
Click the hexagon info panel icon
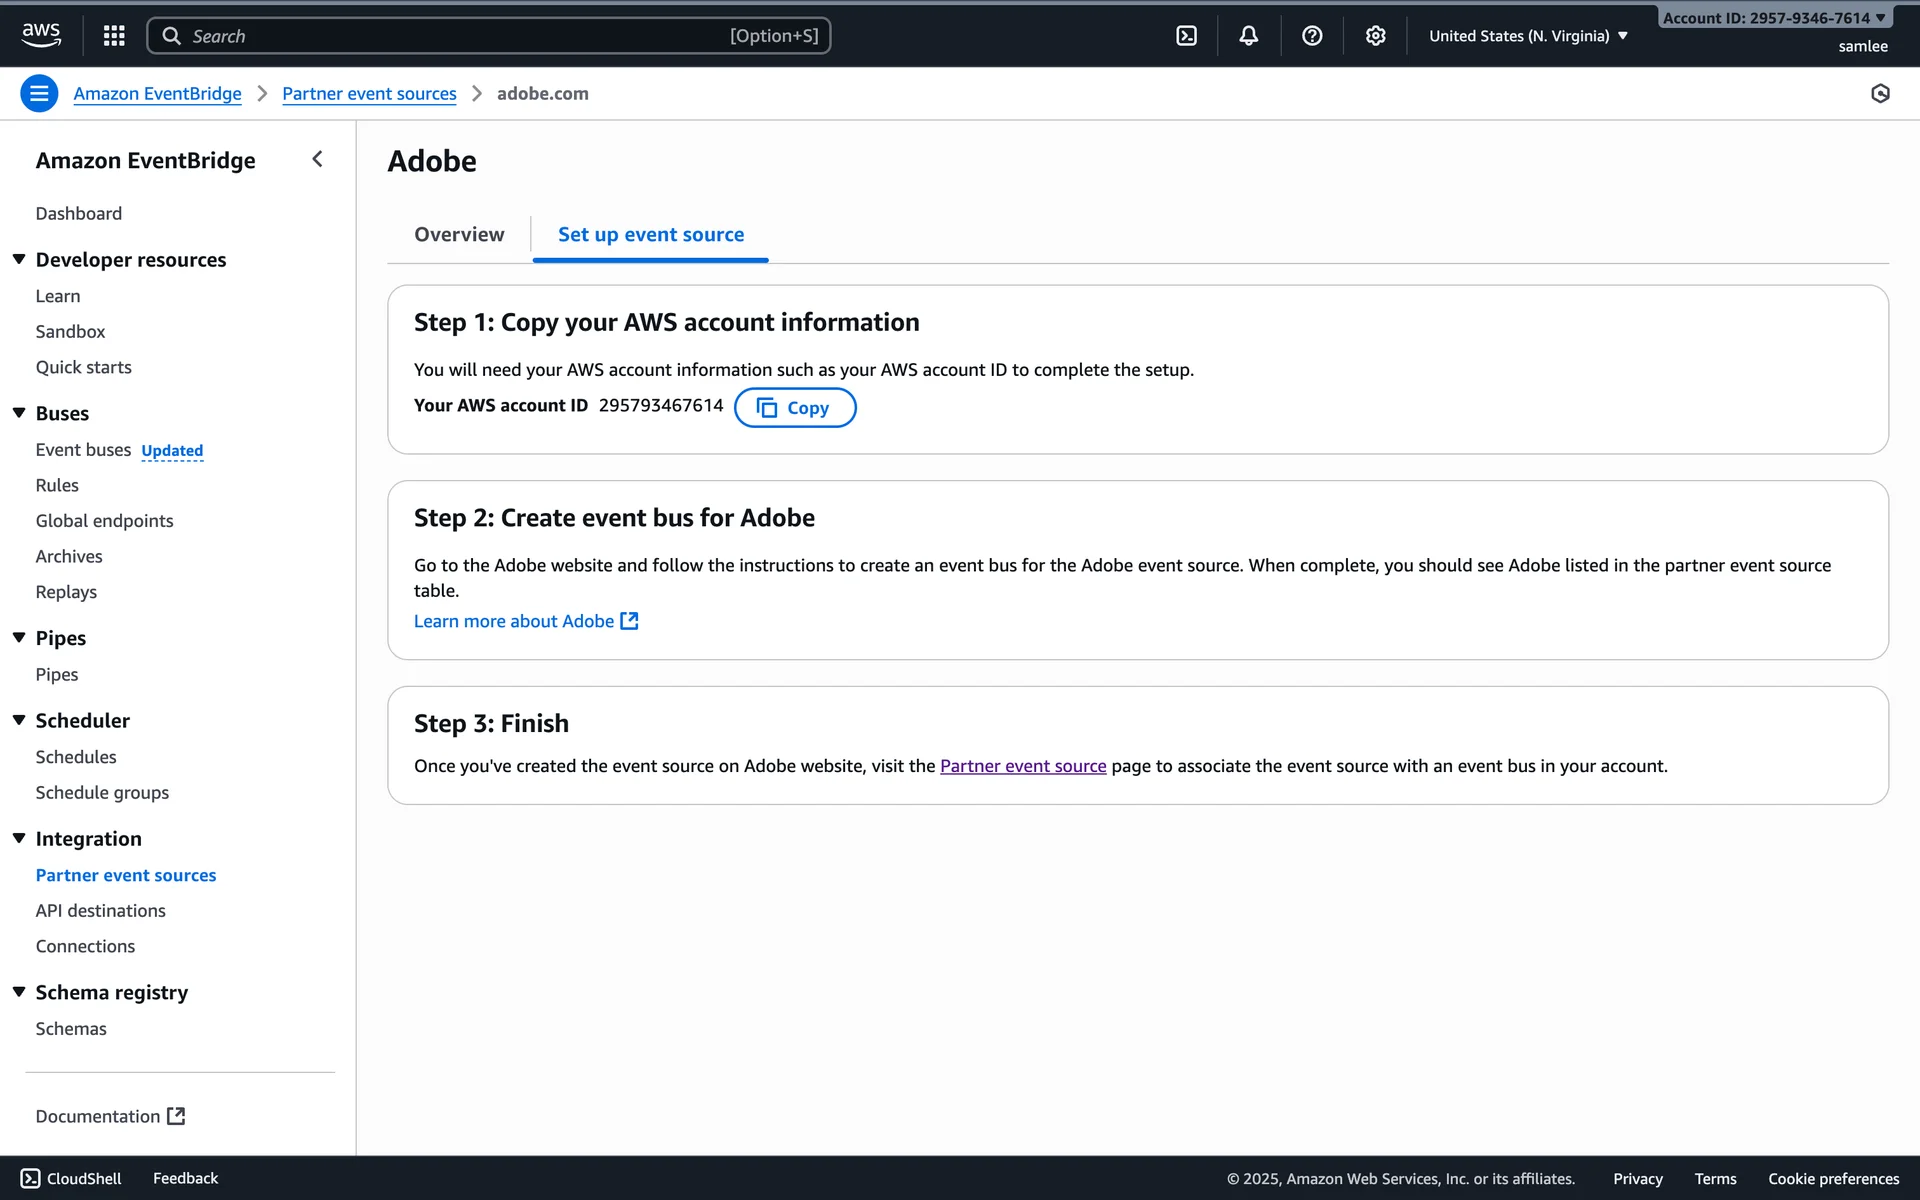tap(1880, 94)
